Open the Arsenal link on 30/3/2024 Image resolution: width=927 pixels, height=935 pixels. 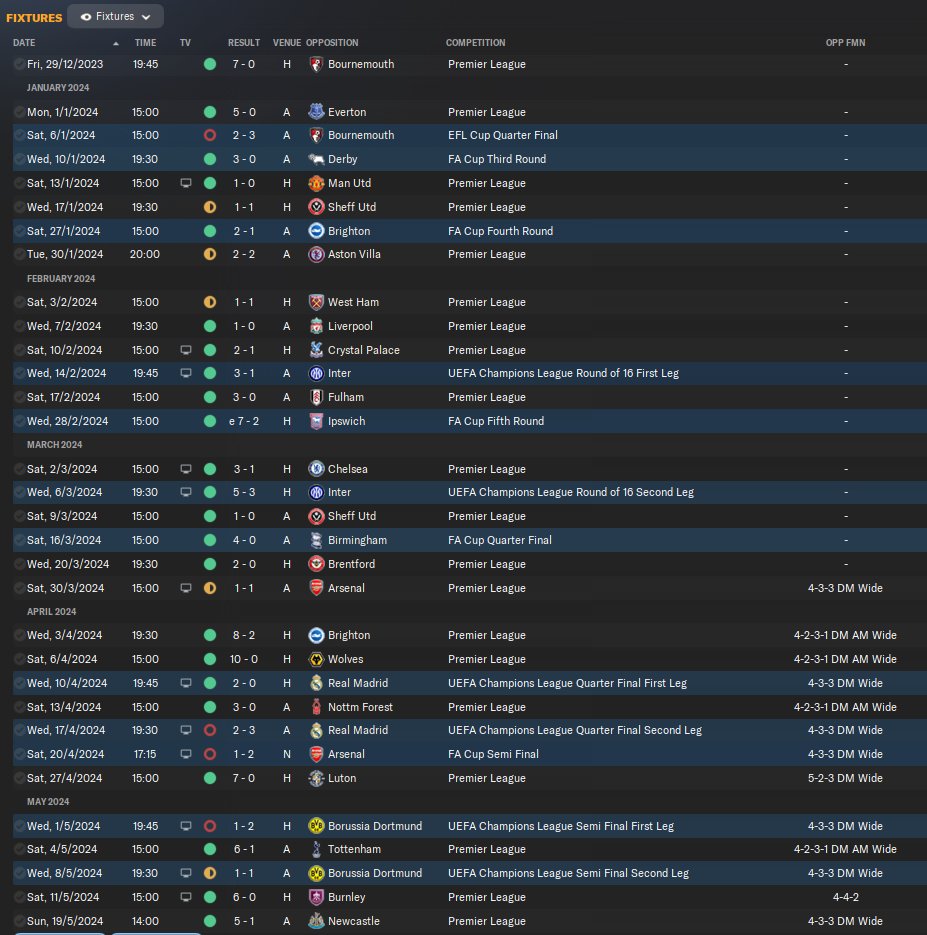tap(346, 588)
